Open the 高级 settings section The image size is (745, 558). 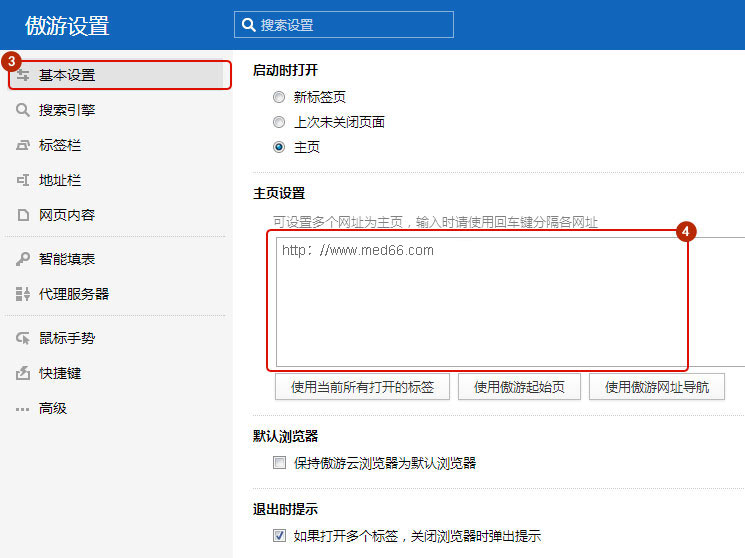[52, 408]
